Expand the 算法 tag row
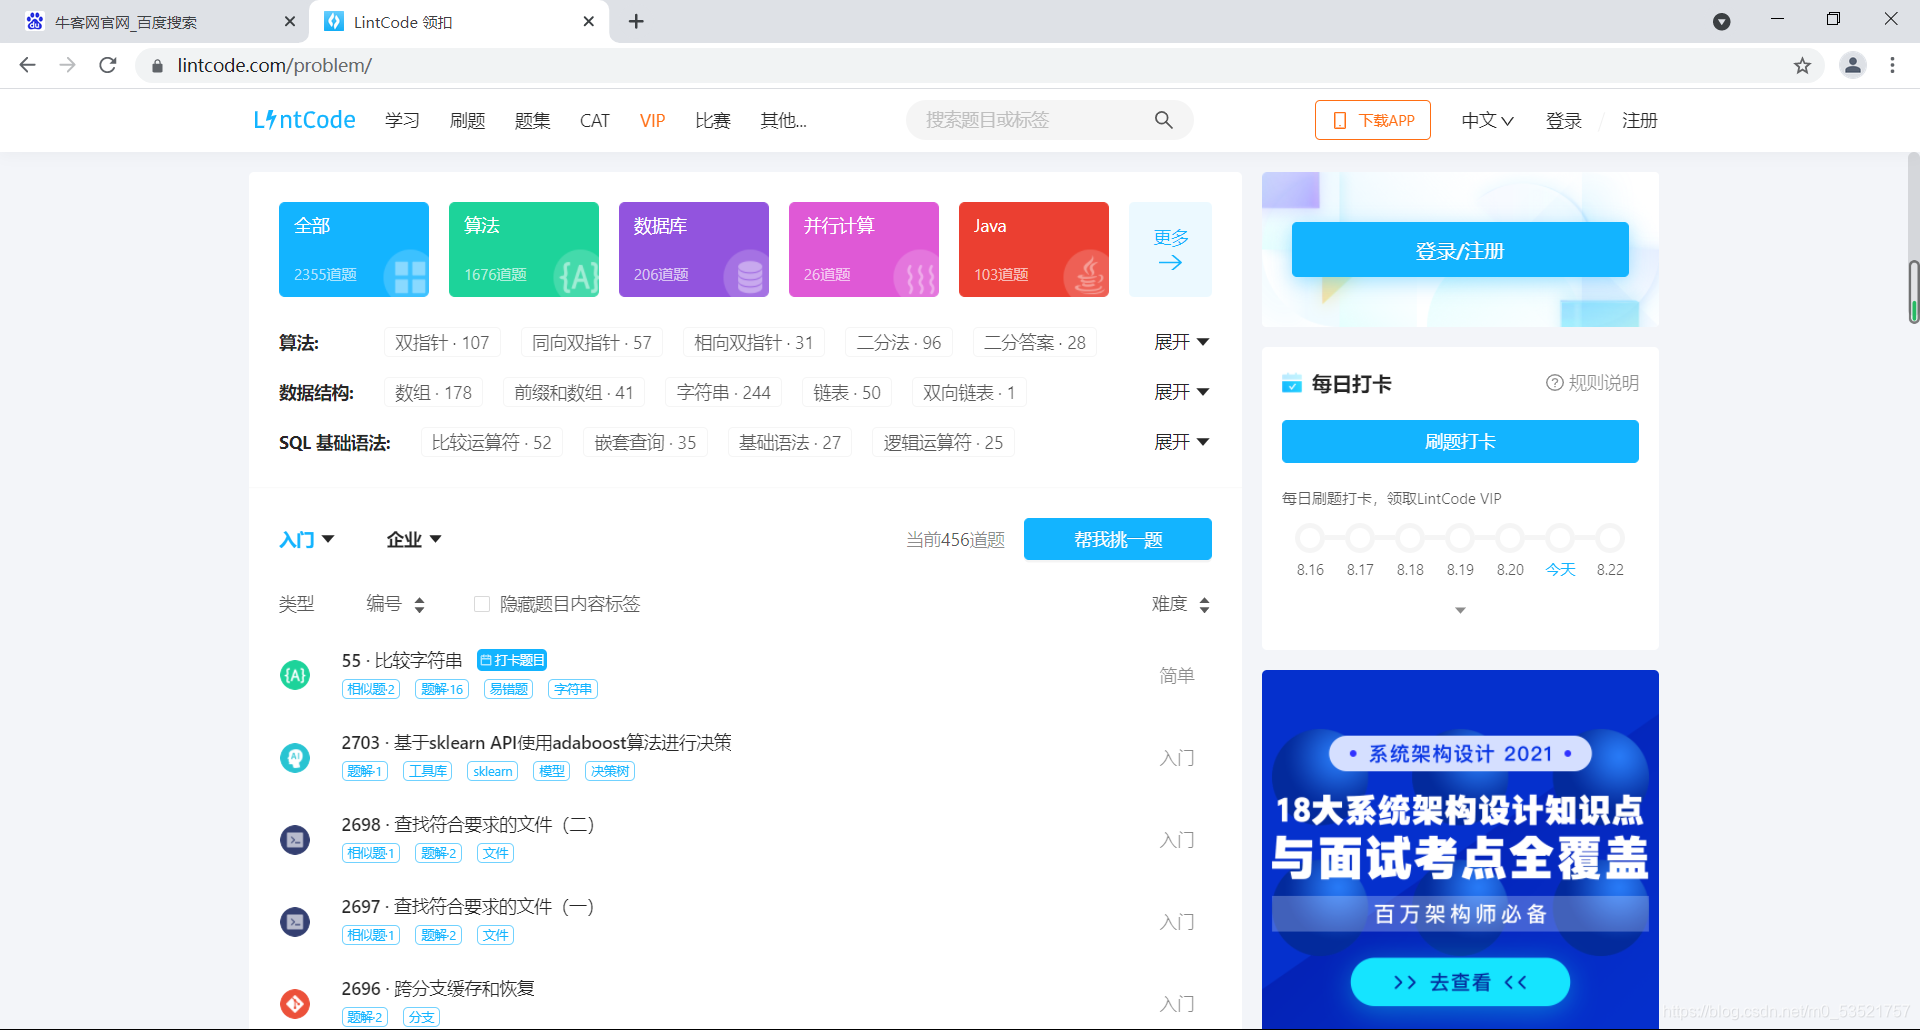The width and height of the screenshot is (1920, 1030). coord(1182,342)
